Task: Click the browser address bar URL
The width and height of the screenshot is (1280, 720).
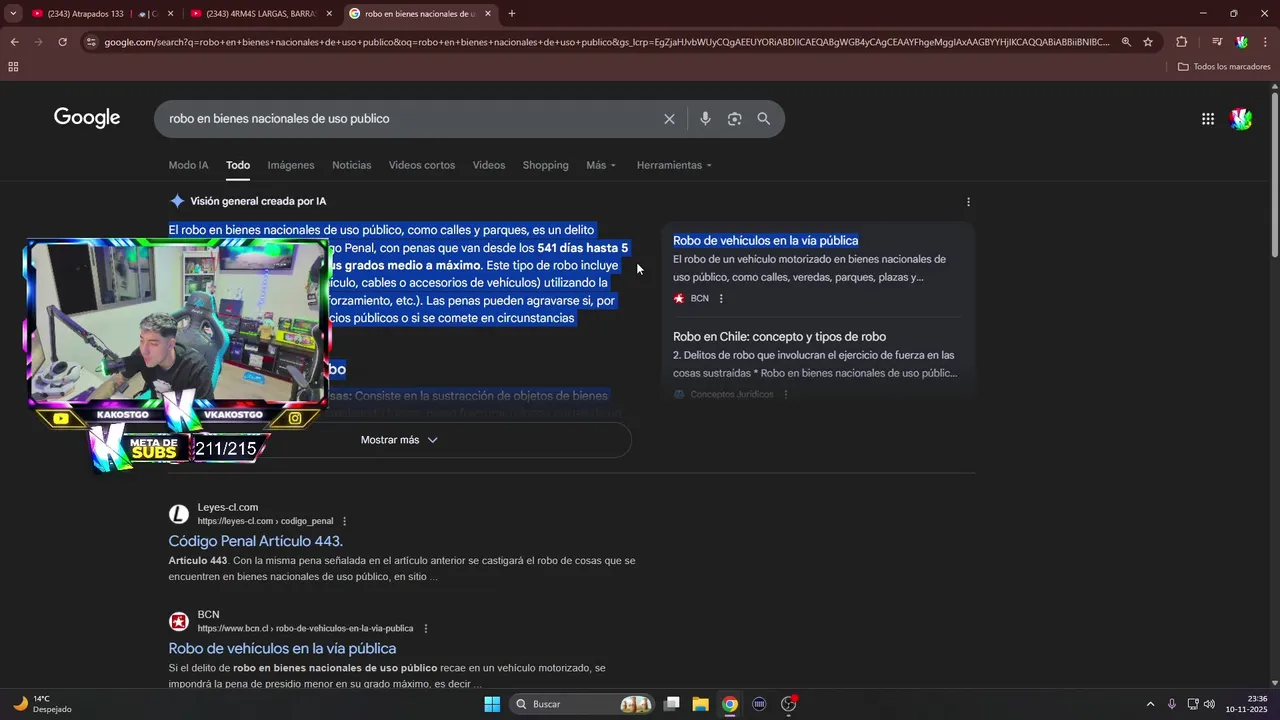Action: (x=605, y=42)
